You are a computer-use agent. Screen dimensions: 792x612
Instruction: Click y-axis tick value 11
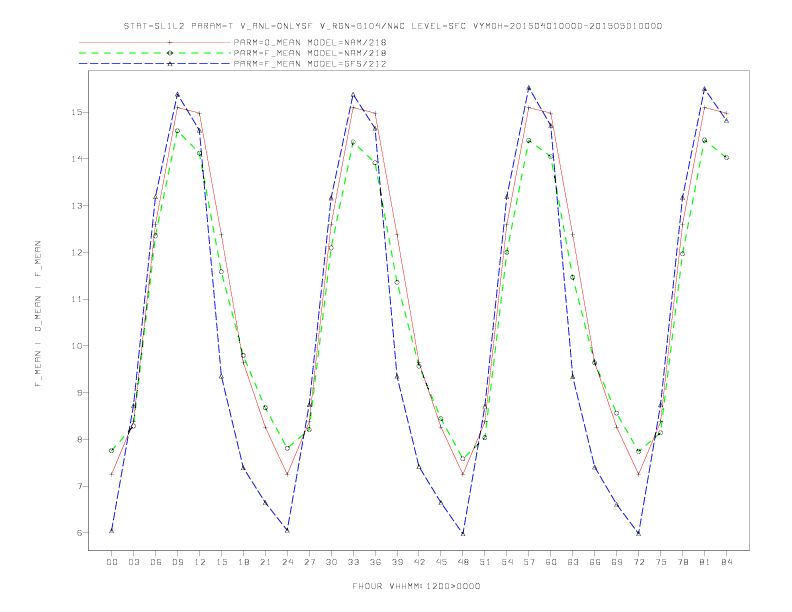pyautogui.click(x=77, y=299)
